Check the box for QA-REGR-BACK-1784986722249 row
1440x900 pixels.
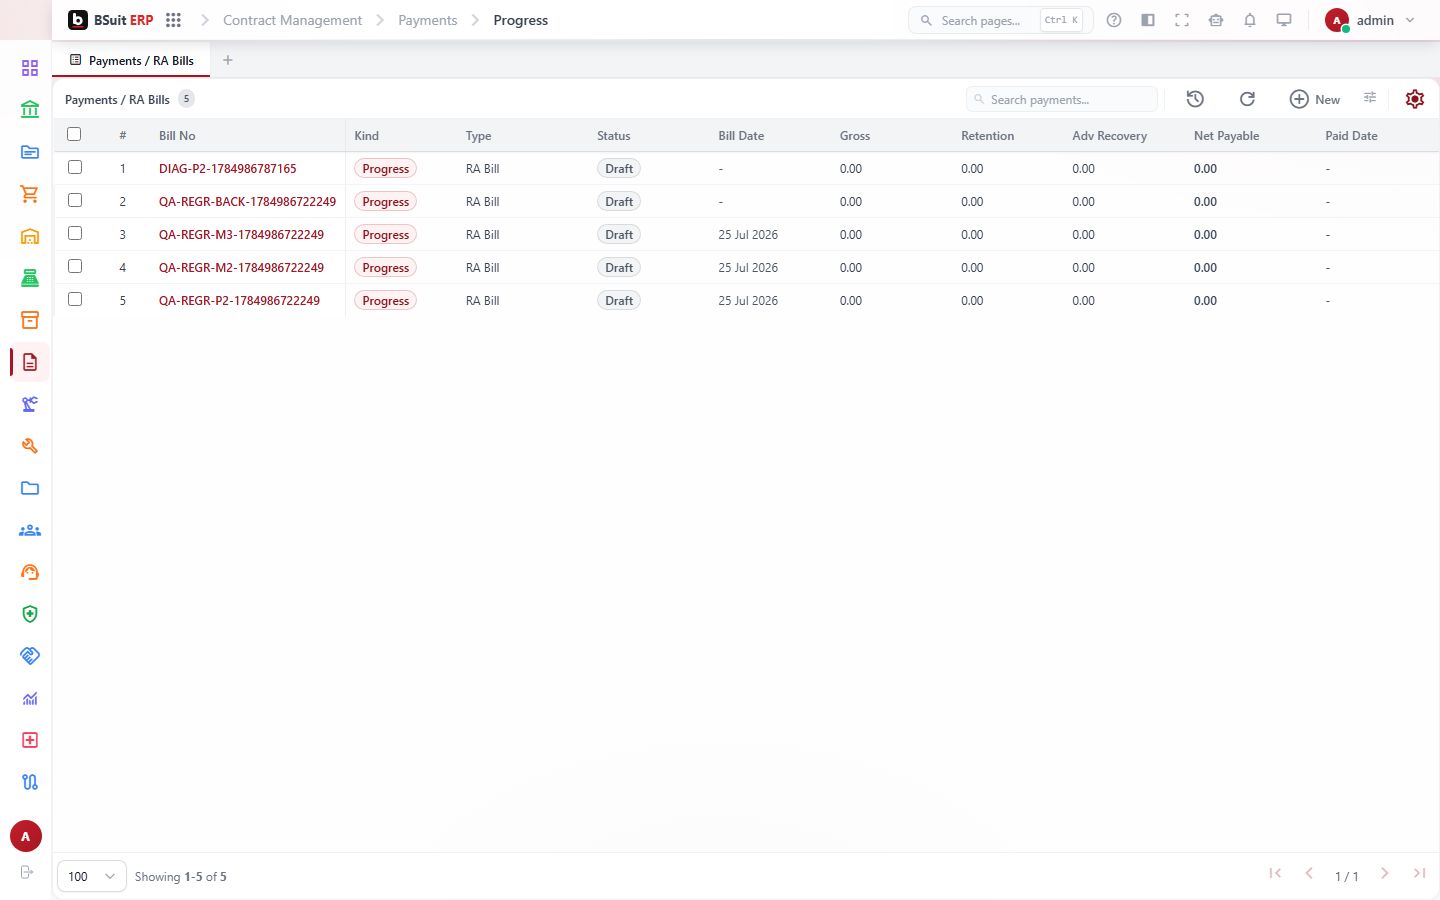click(x=75, y=200)
